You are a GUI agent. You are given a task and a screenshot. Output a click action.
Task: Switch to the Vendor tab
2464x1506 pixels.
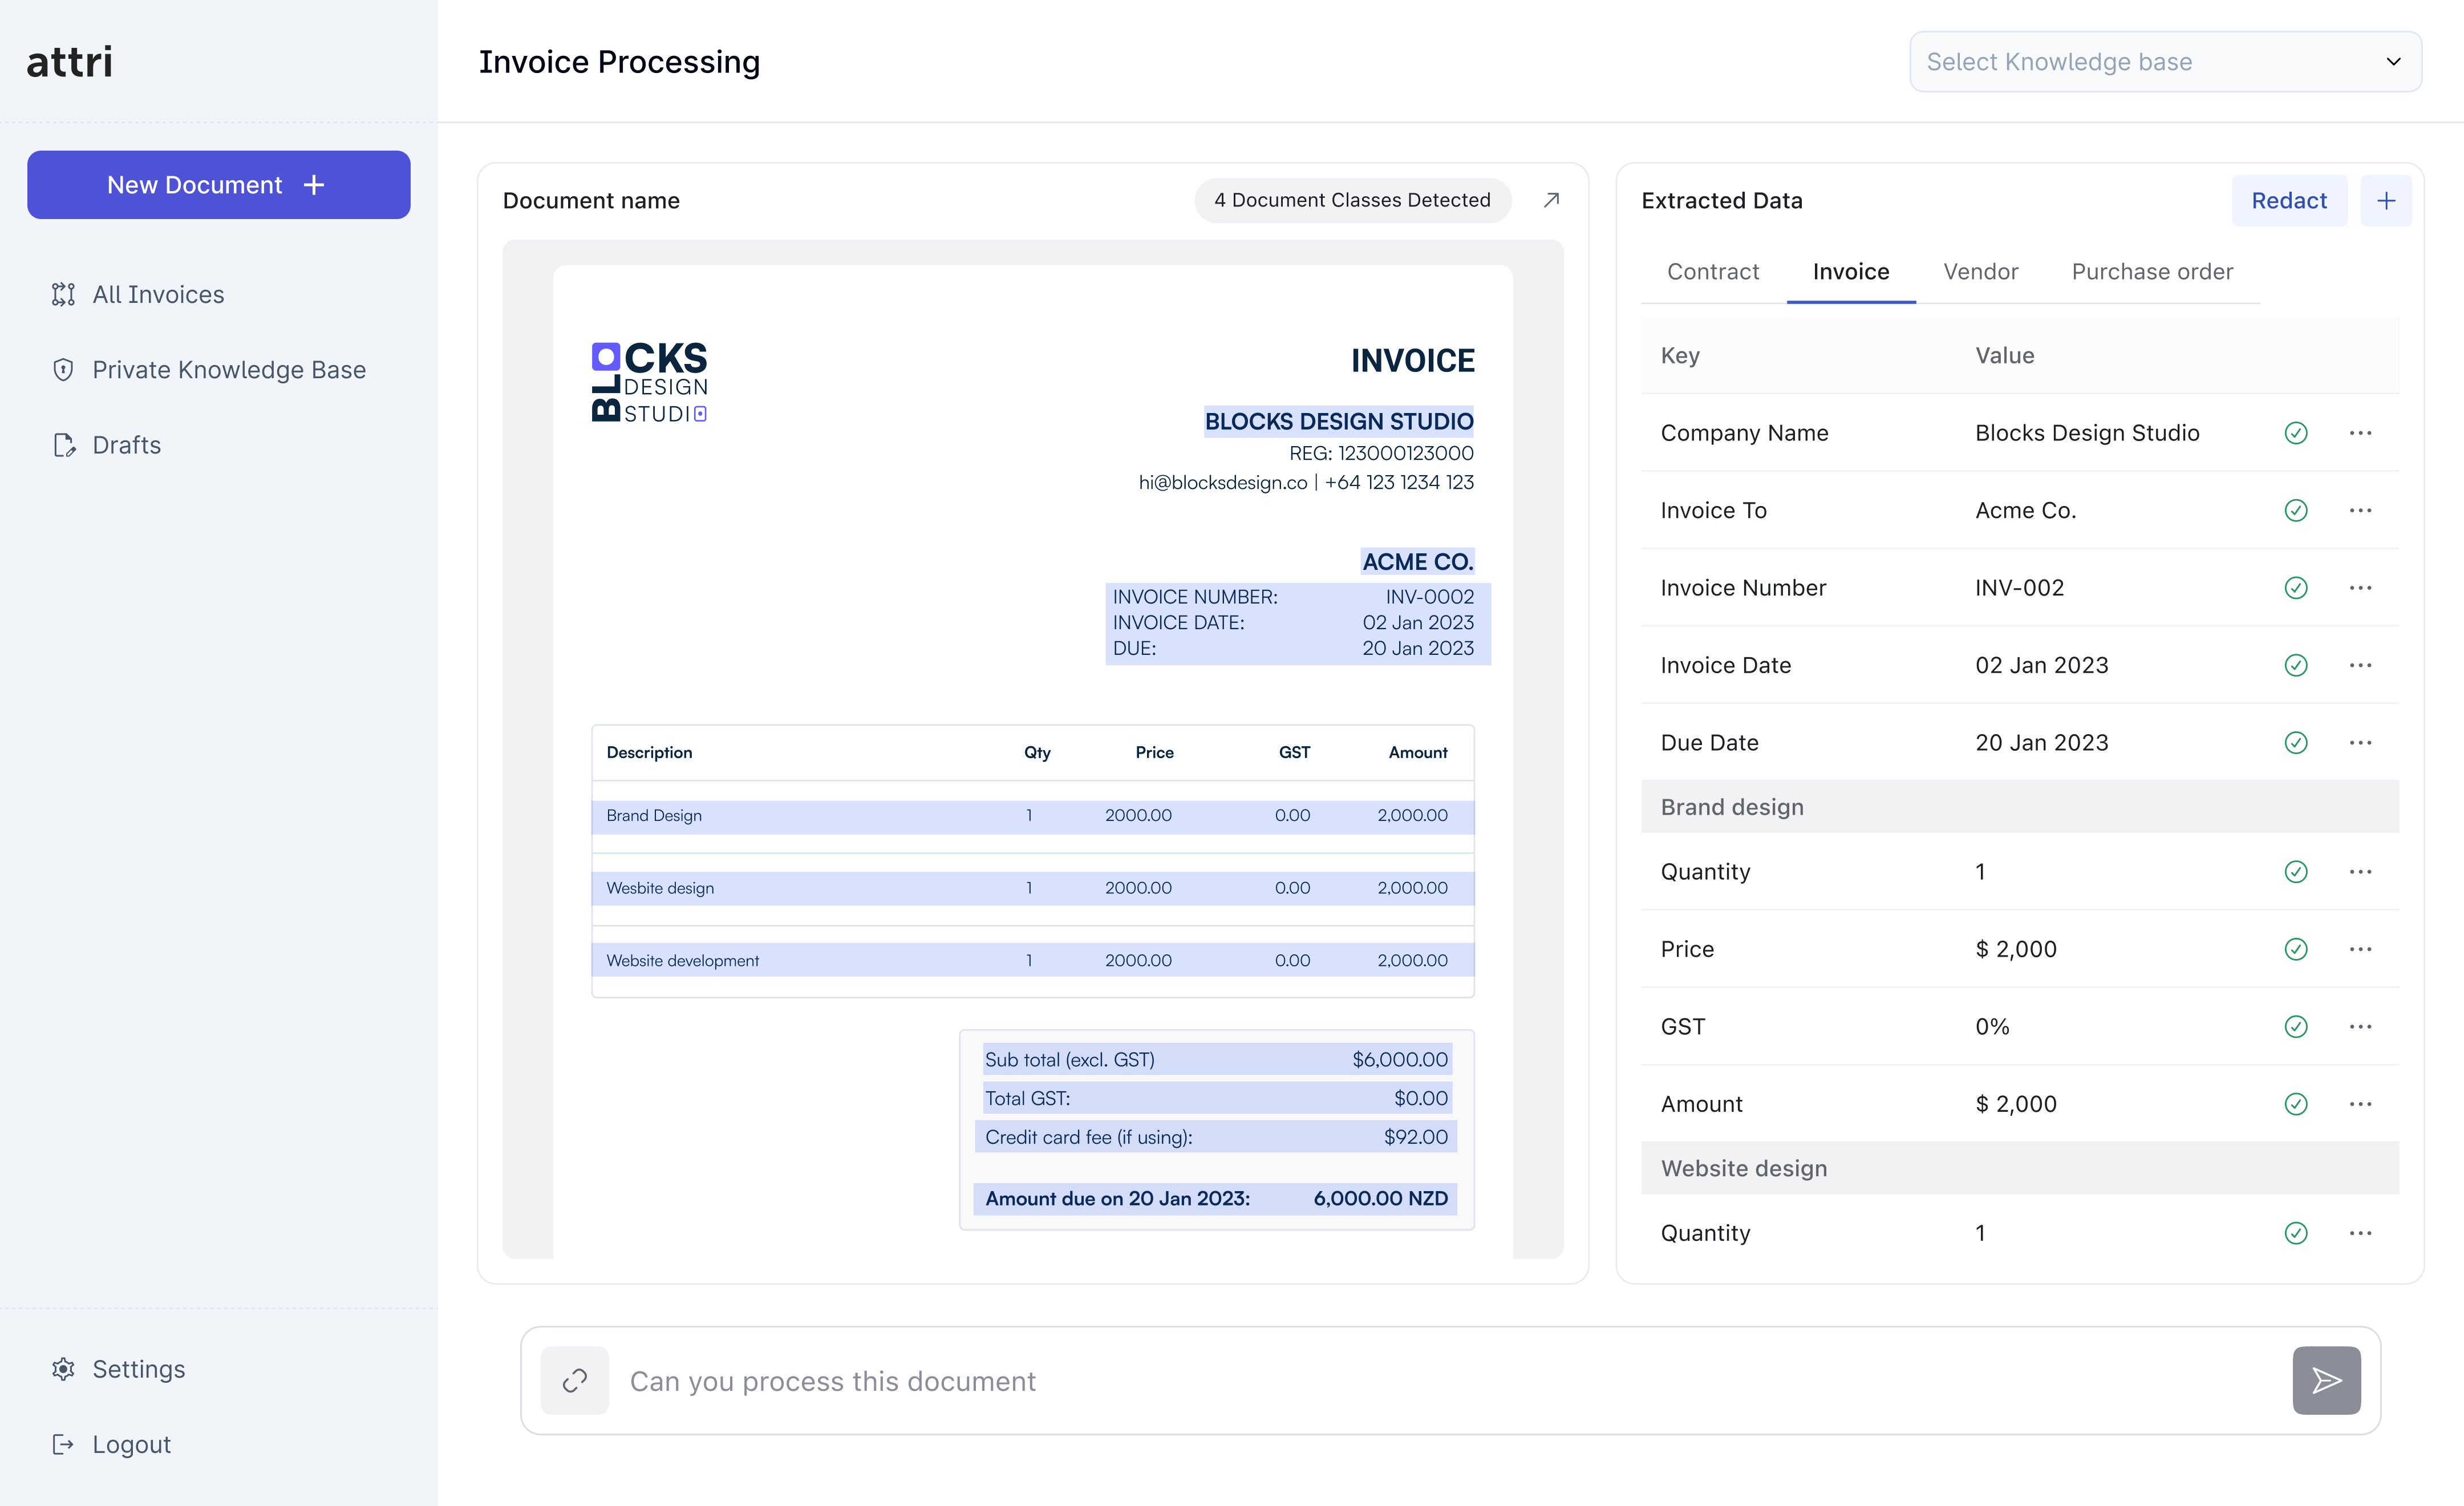(1981, 272)
